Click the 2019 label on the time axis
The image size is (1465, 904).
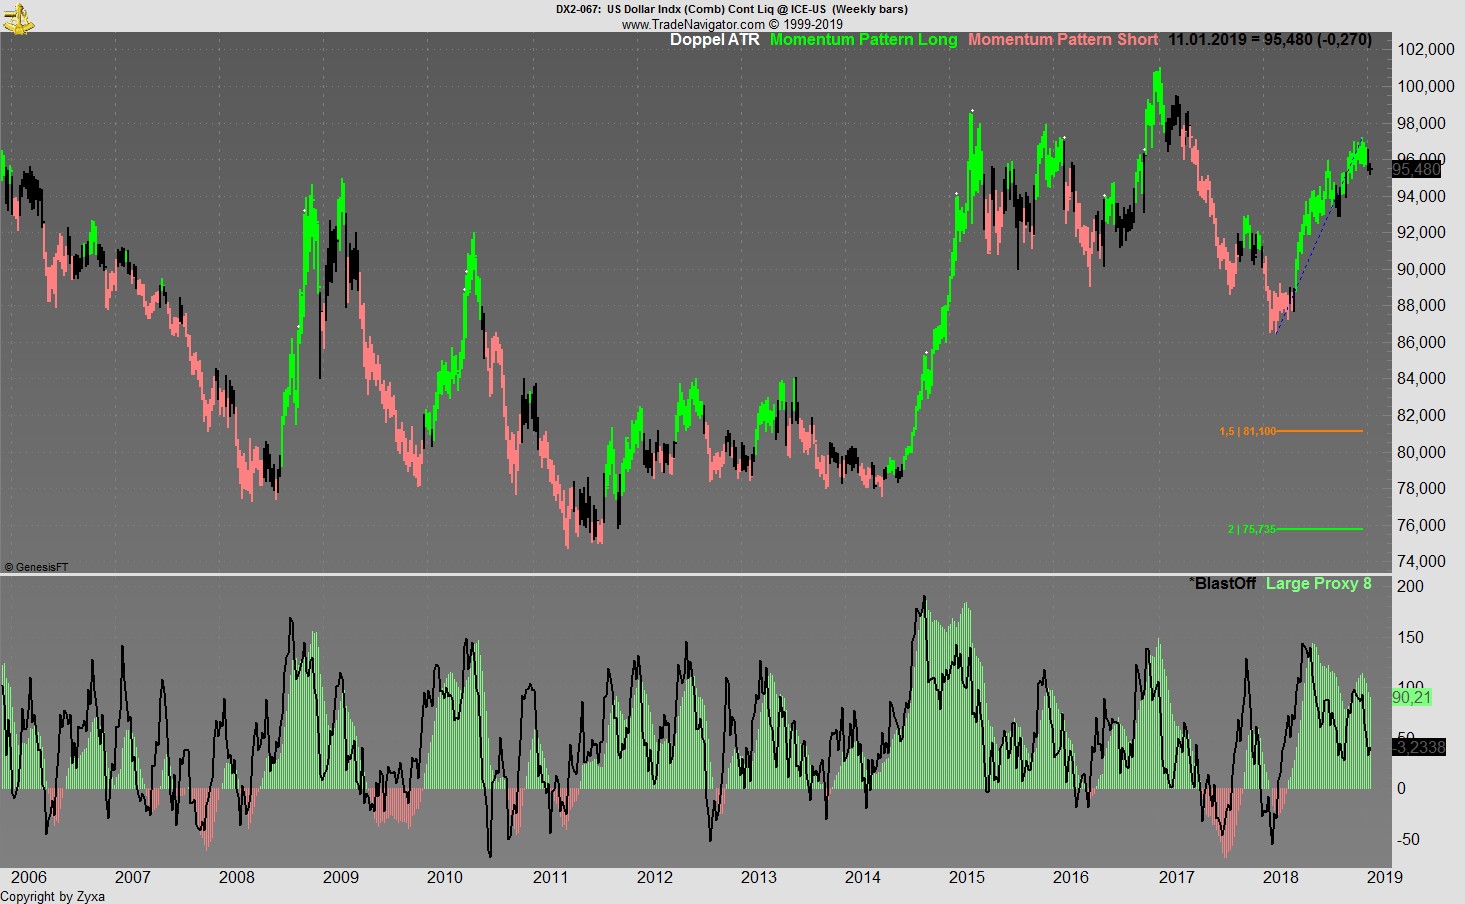point(1384,877)
